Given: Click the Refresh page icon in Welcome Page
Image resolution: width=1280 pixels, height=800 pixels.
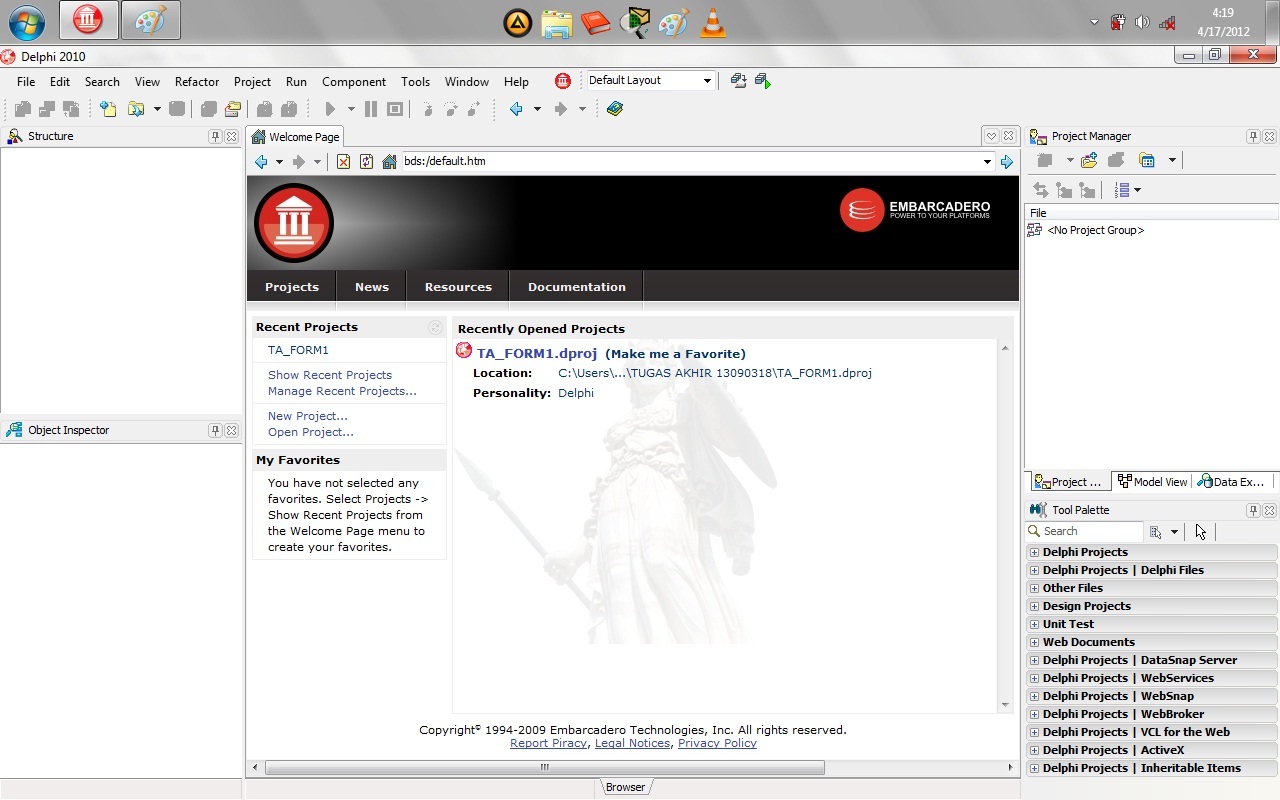Looking at the screenshot, I should pos(366,162).
